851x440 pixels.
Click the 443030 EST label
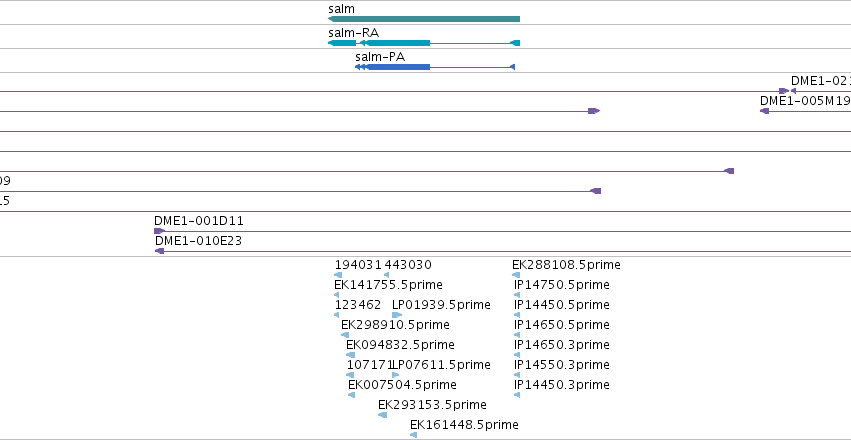pos(408,265)
